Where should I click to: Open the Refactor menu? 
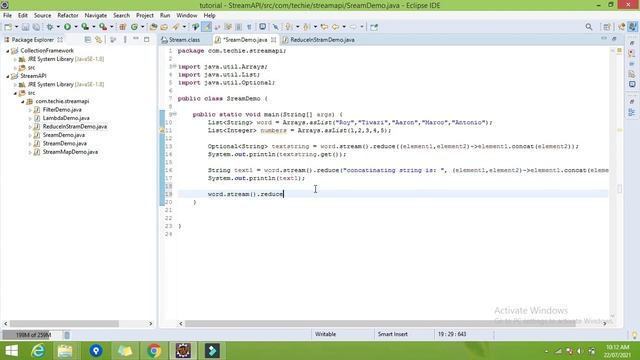click(x=68, y=15)
